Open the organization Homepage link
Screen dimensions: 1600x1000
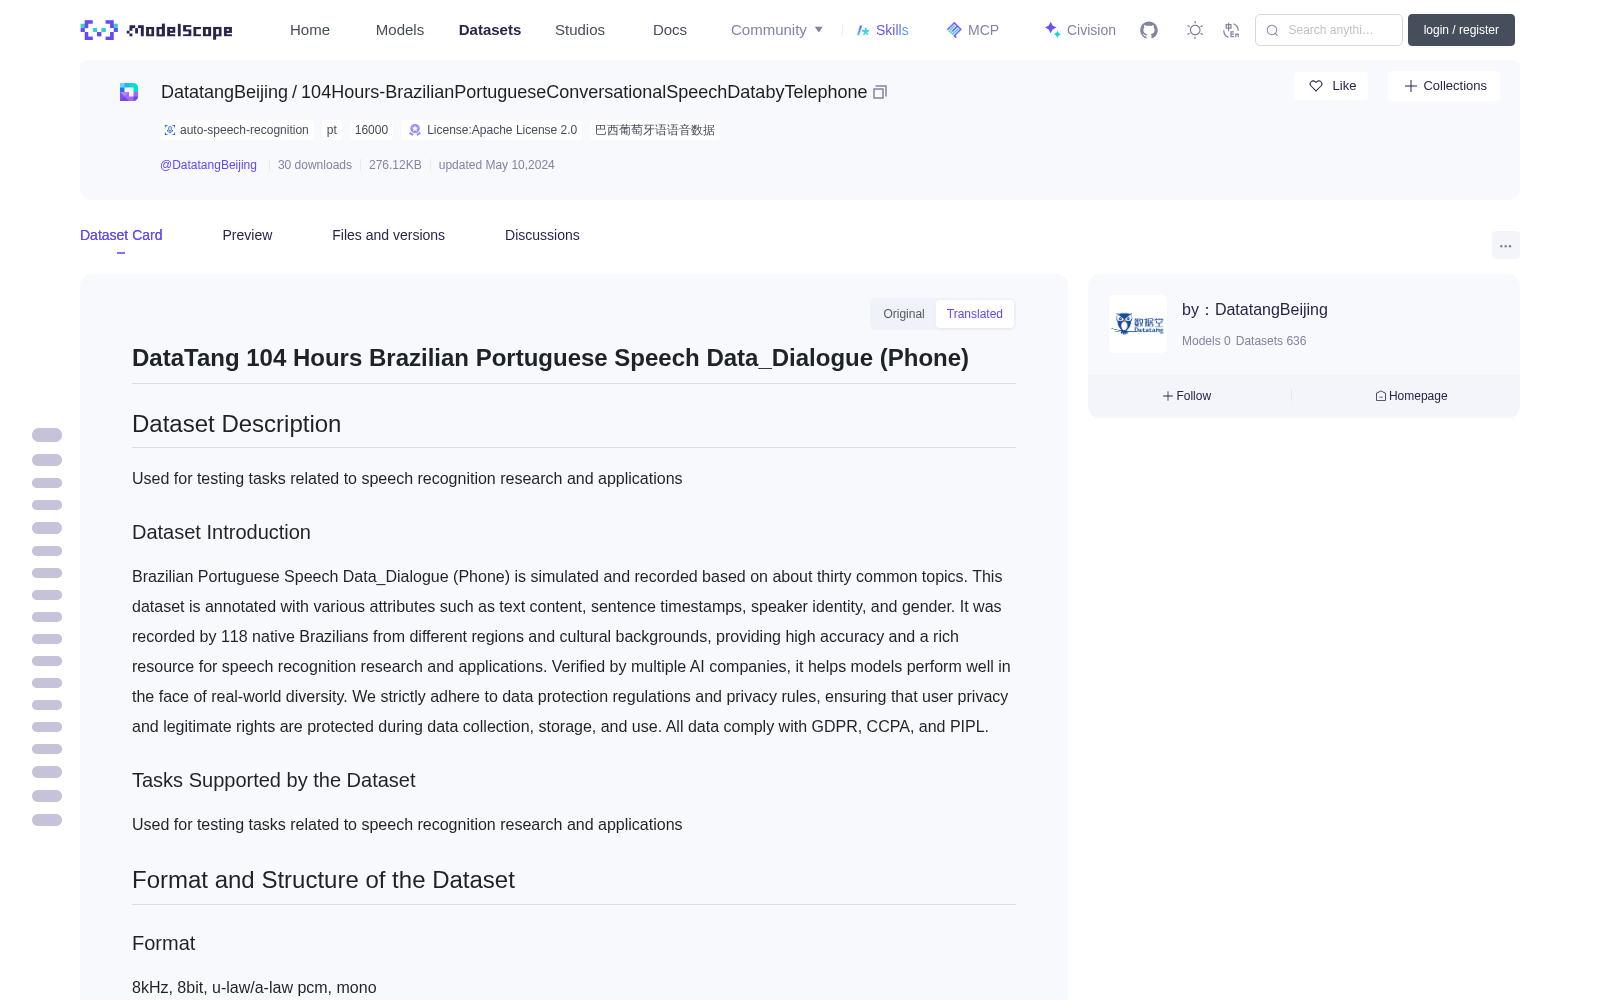tap(1411, 396)
